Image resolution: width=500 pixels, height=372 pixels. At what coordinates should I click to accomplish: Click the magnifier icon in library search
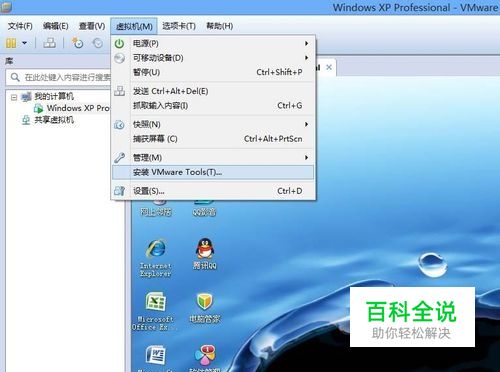15,77
